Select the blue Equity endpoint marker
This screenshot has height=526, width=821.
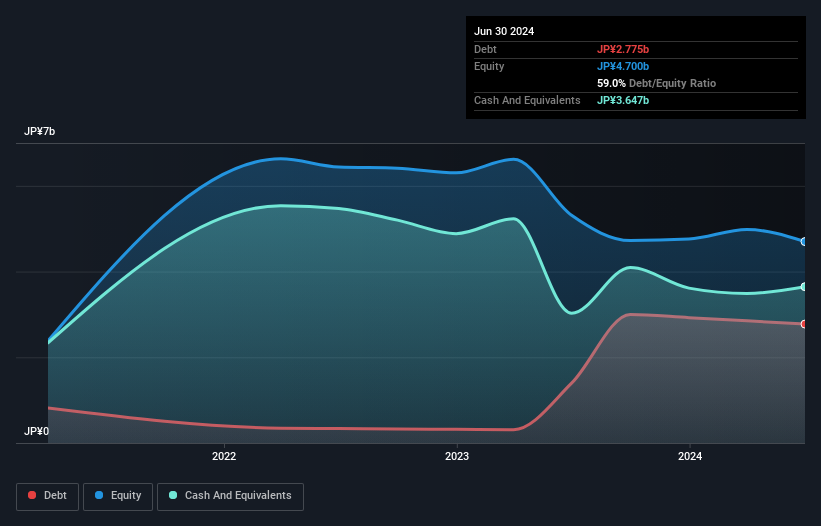pyautogui.click(x=804, y=242)
